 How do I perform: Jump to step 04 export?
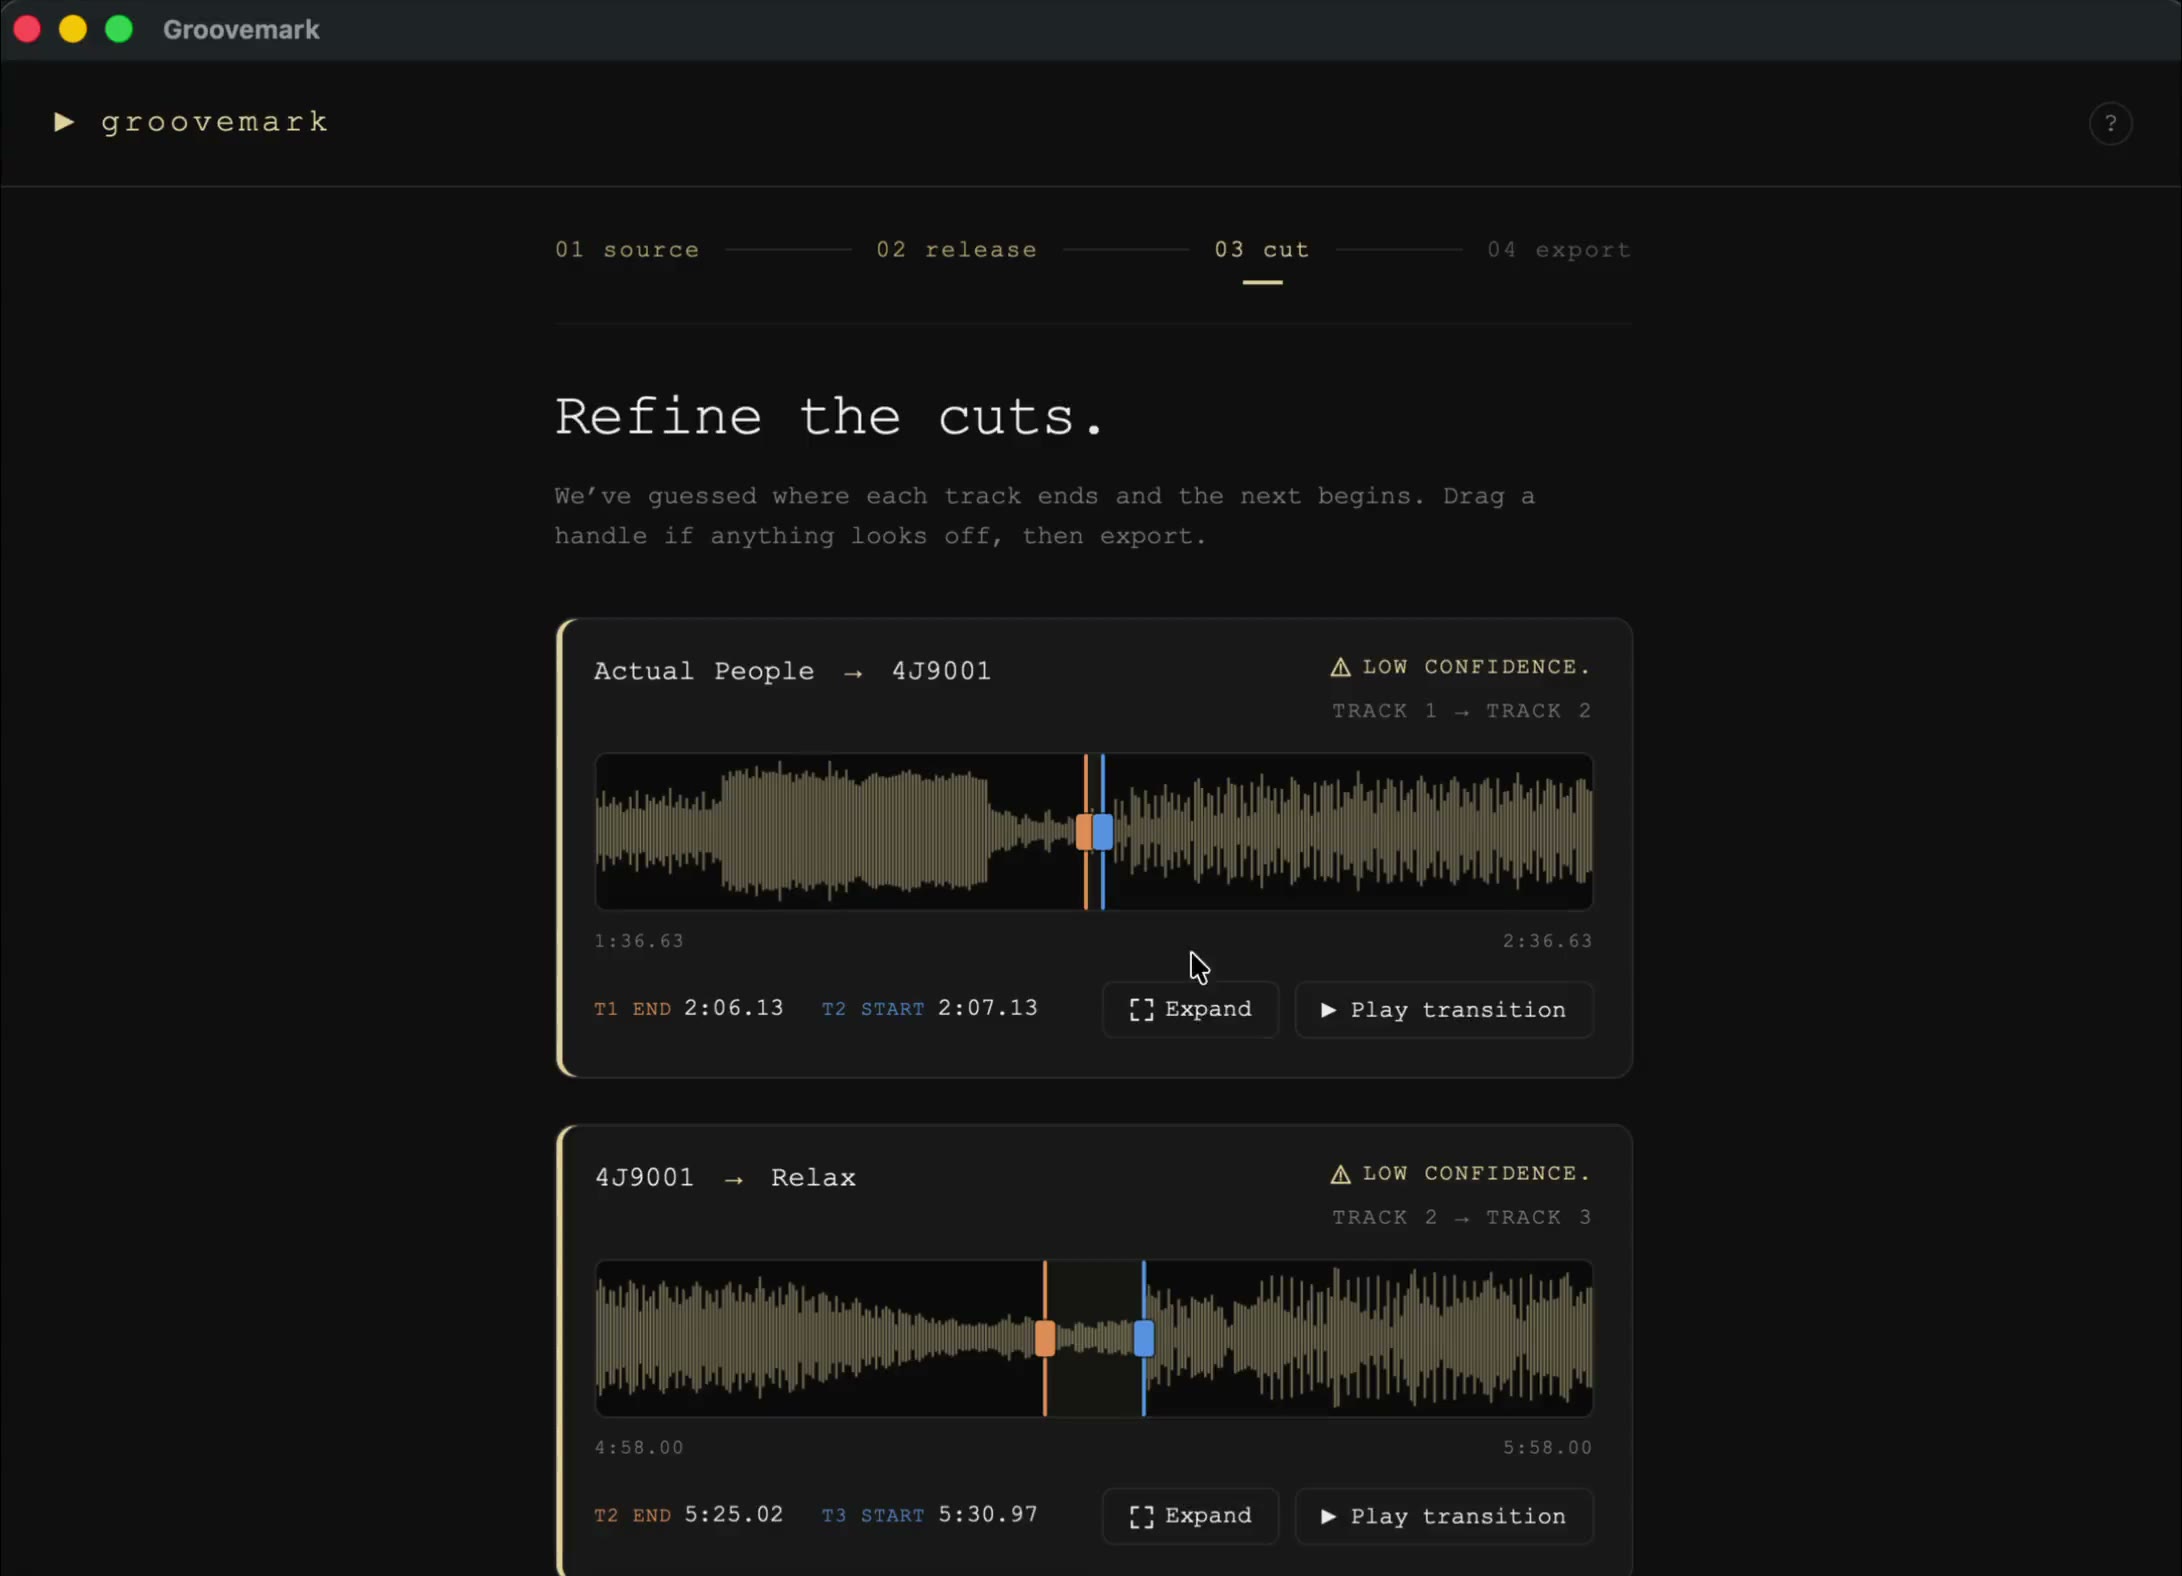click(1558, 250)
